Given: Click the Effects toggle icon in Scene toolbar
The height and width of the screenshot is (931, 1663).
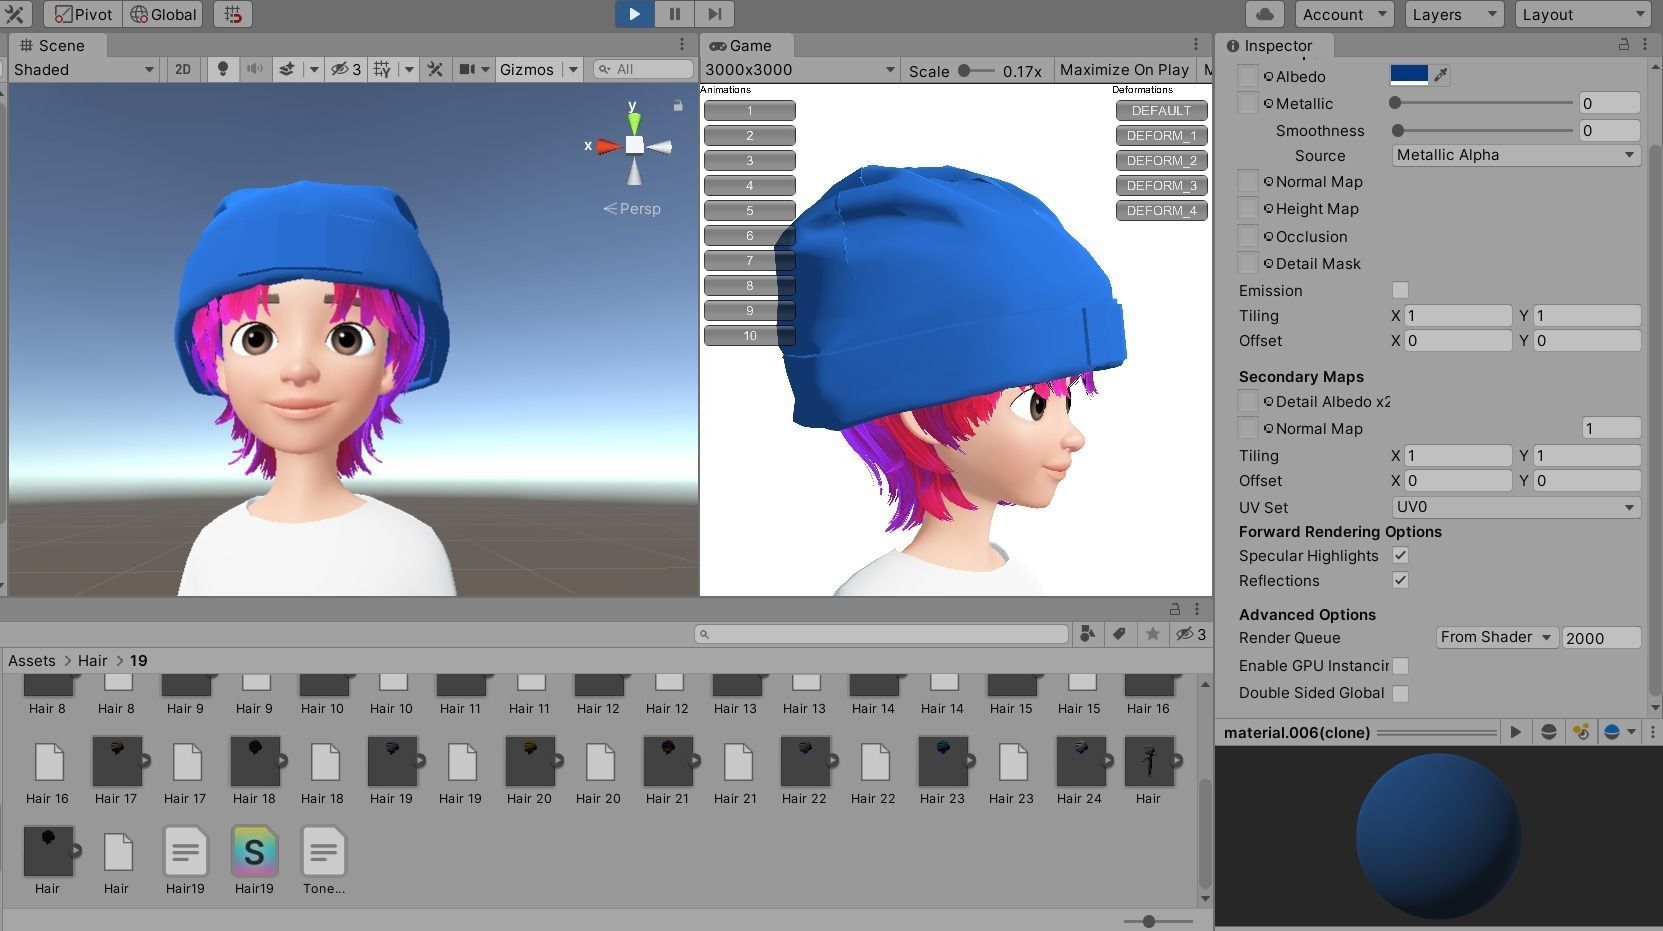Looking at the screenshot, I should pos(287,69).
